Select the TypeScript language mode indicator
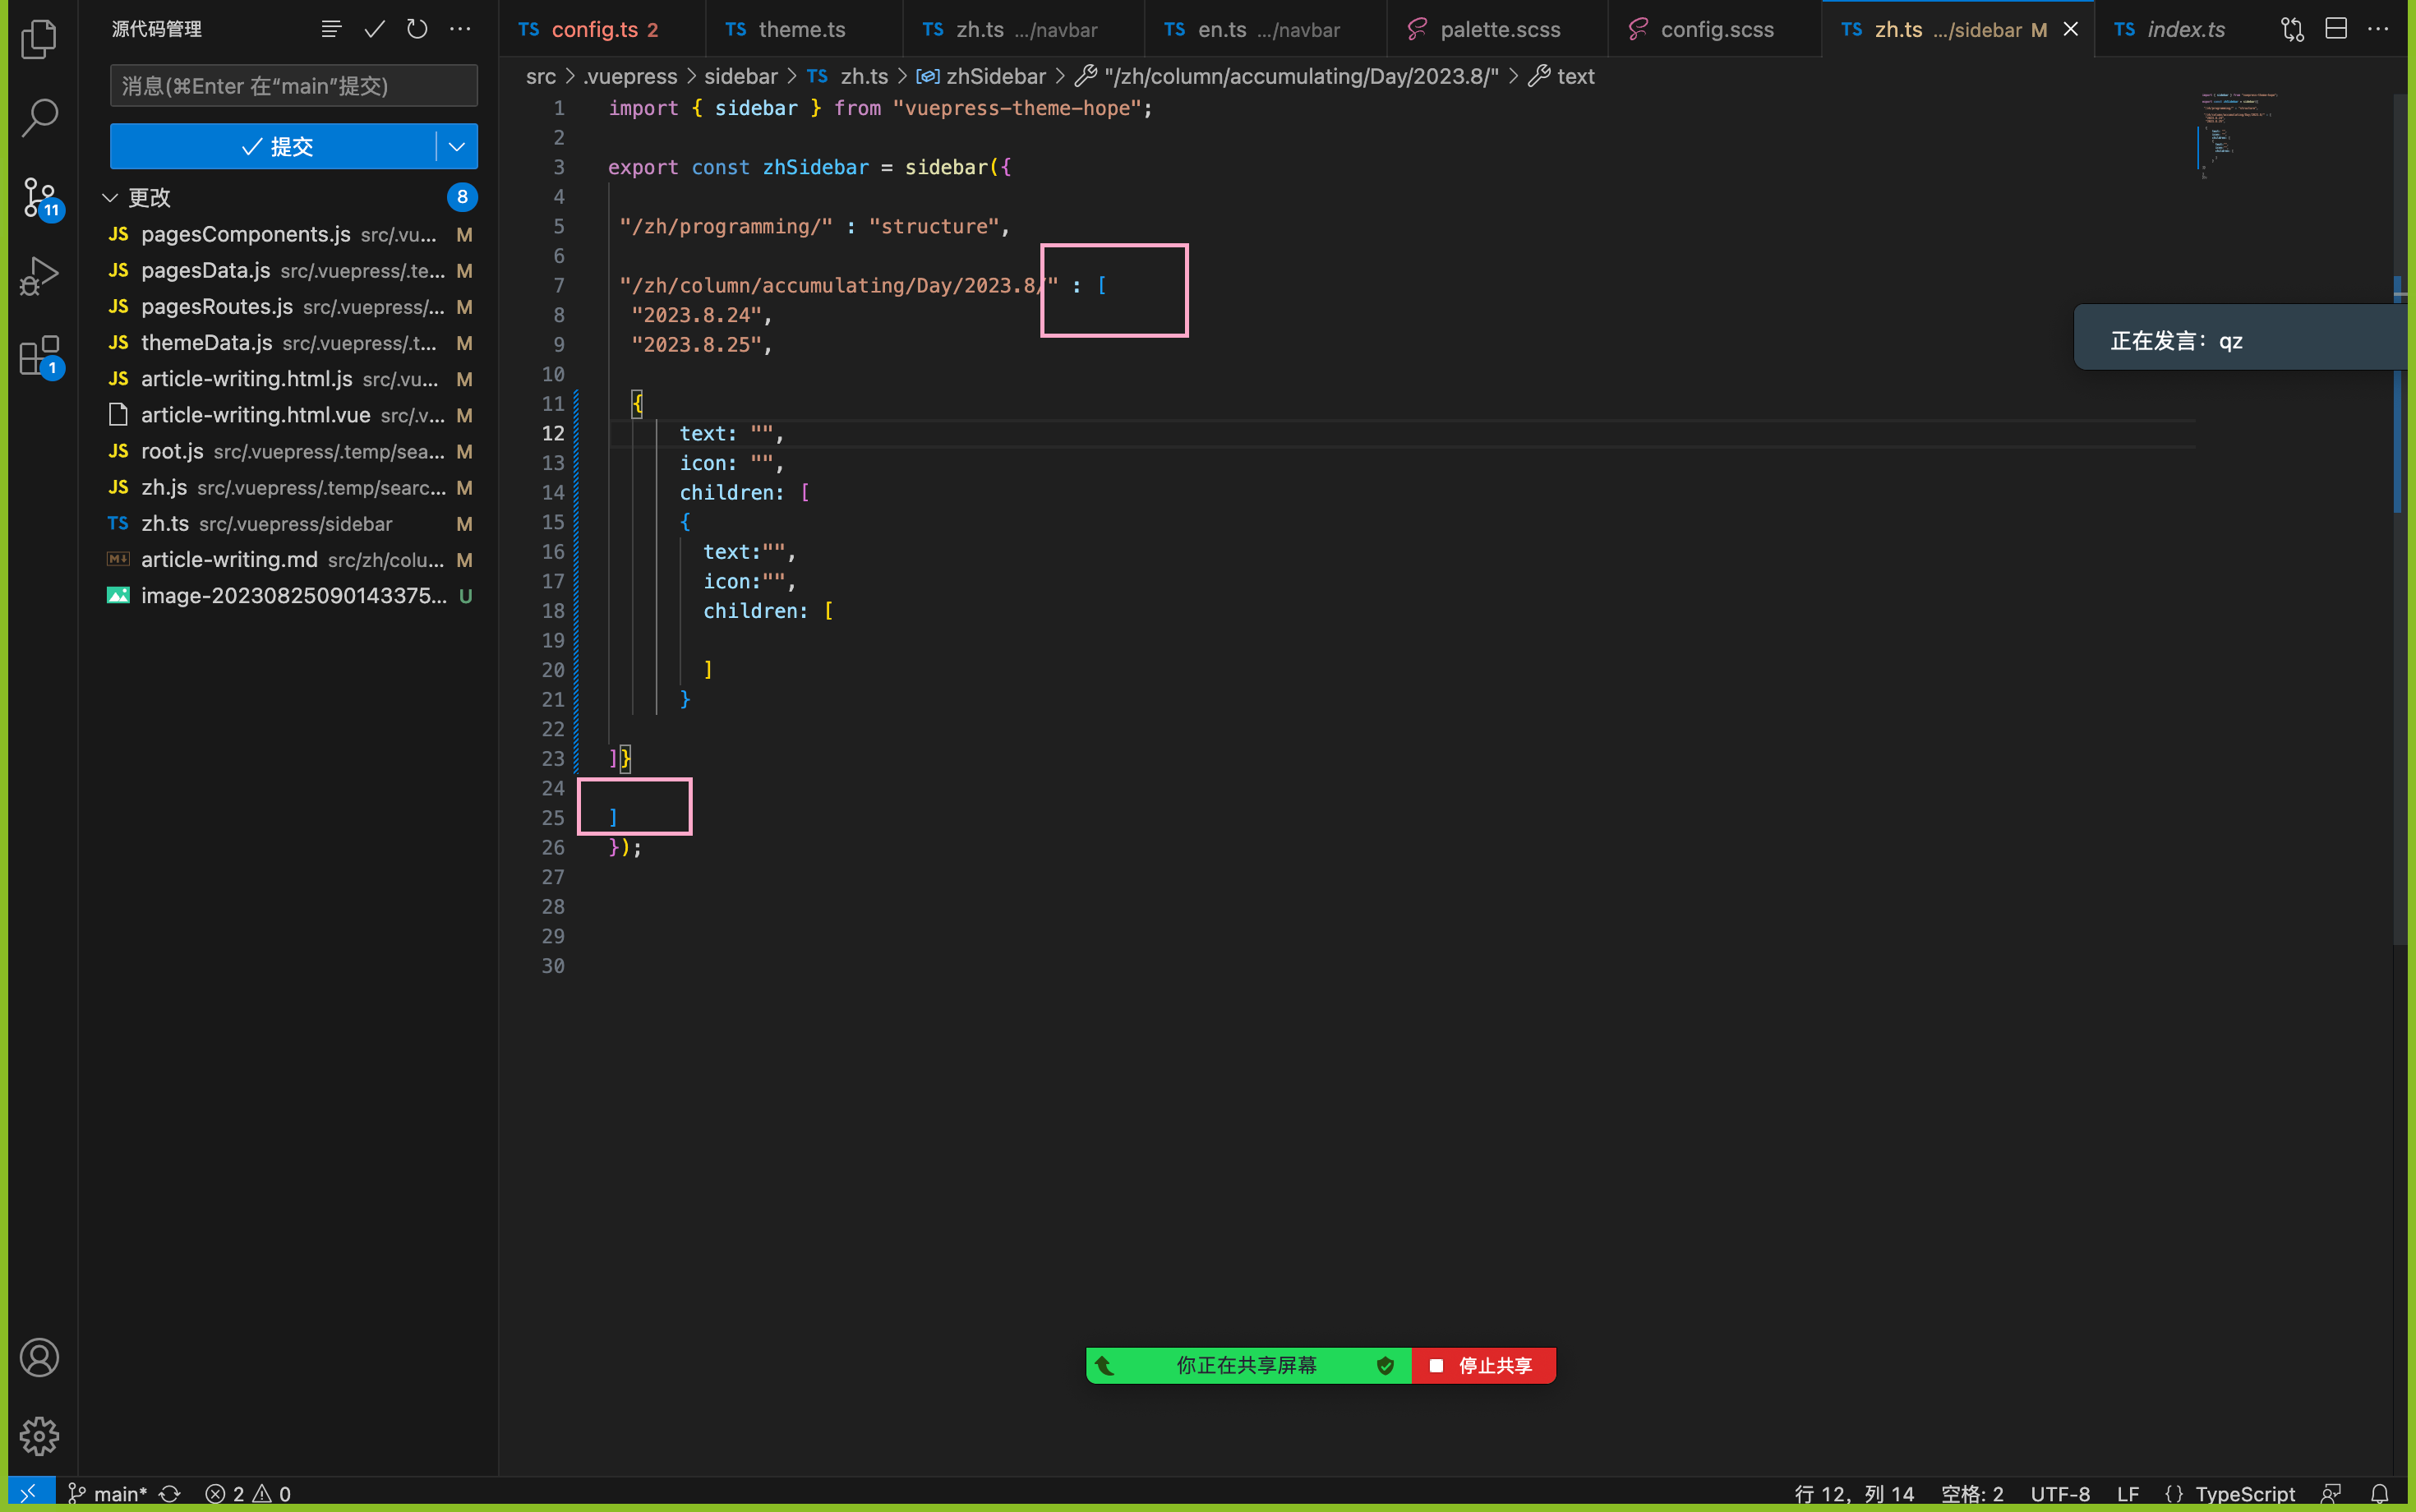The width and height of the screenshot is (2416, 1512). [x=2247, y=1493]
